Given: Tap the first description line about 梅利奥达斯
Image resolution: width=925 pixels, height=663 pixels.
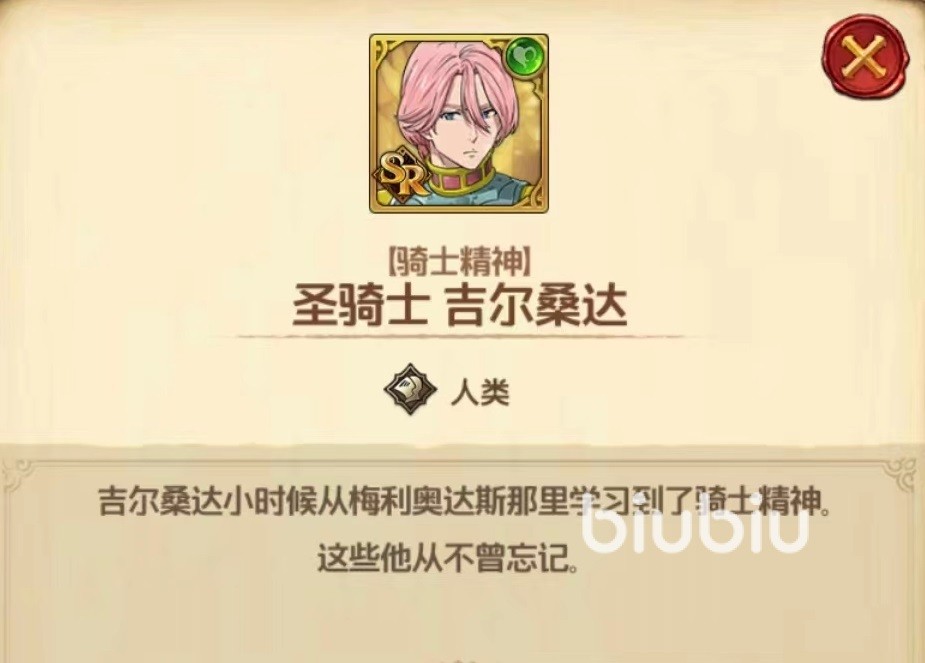Looking at the screenshot, I should click(462, 501).
